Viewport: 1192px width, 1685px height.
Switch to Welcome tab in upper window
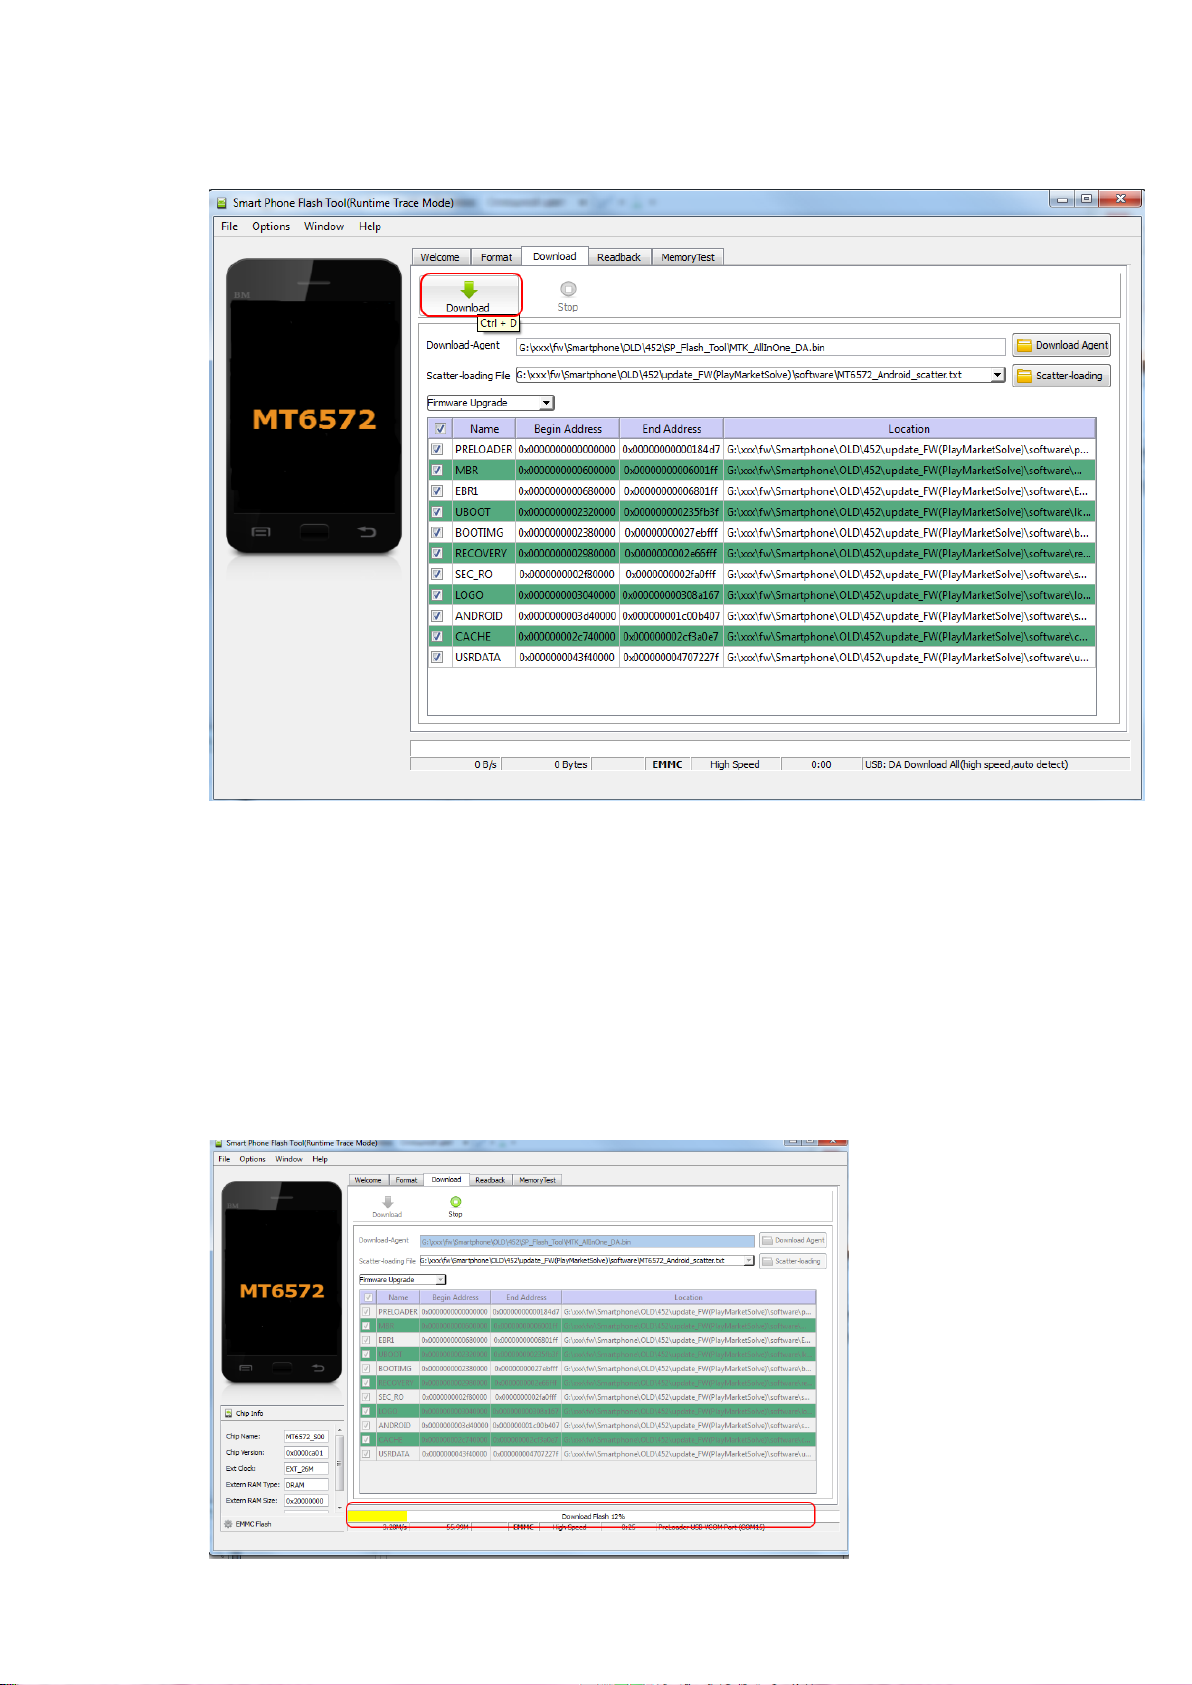pyautogui.click(x=440, y=257)
